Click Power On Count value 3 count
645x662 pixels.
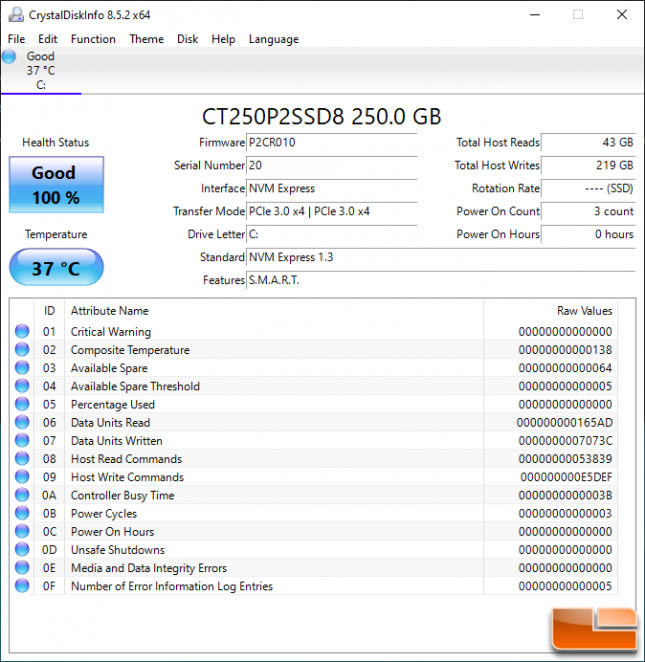(588, 211)
